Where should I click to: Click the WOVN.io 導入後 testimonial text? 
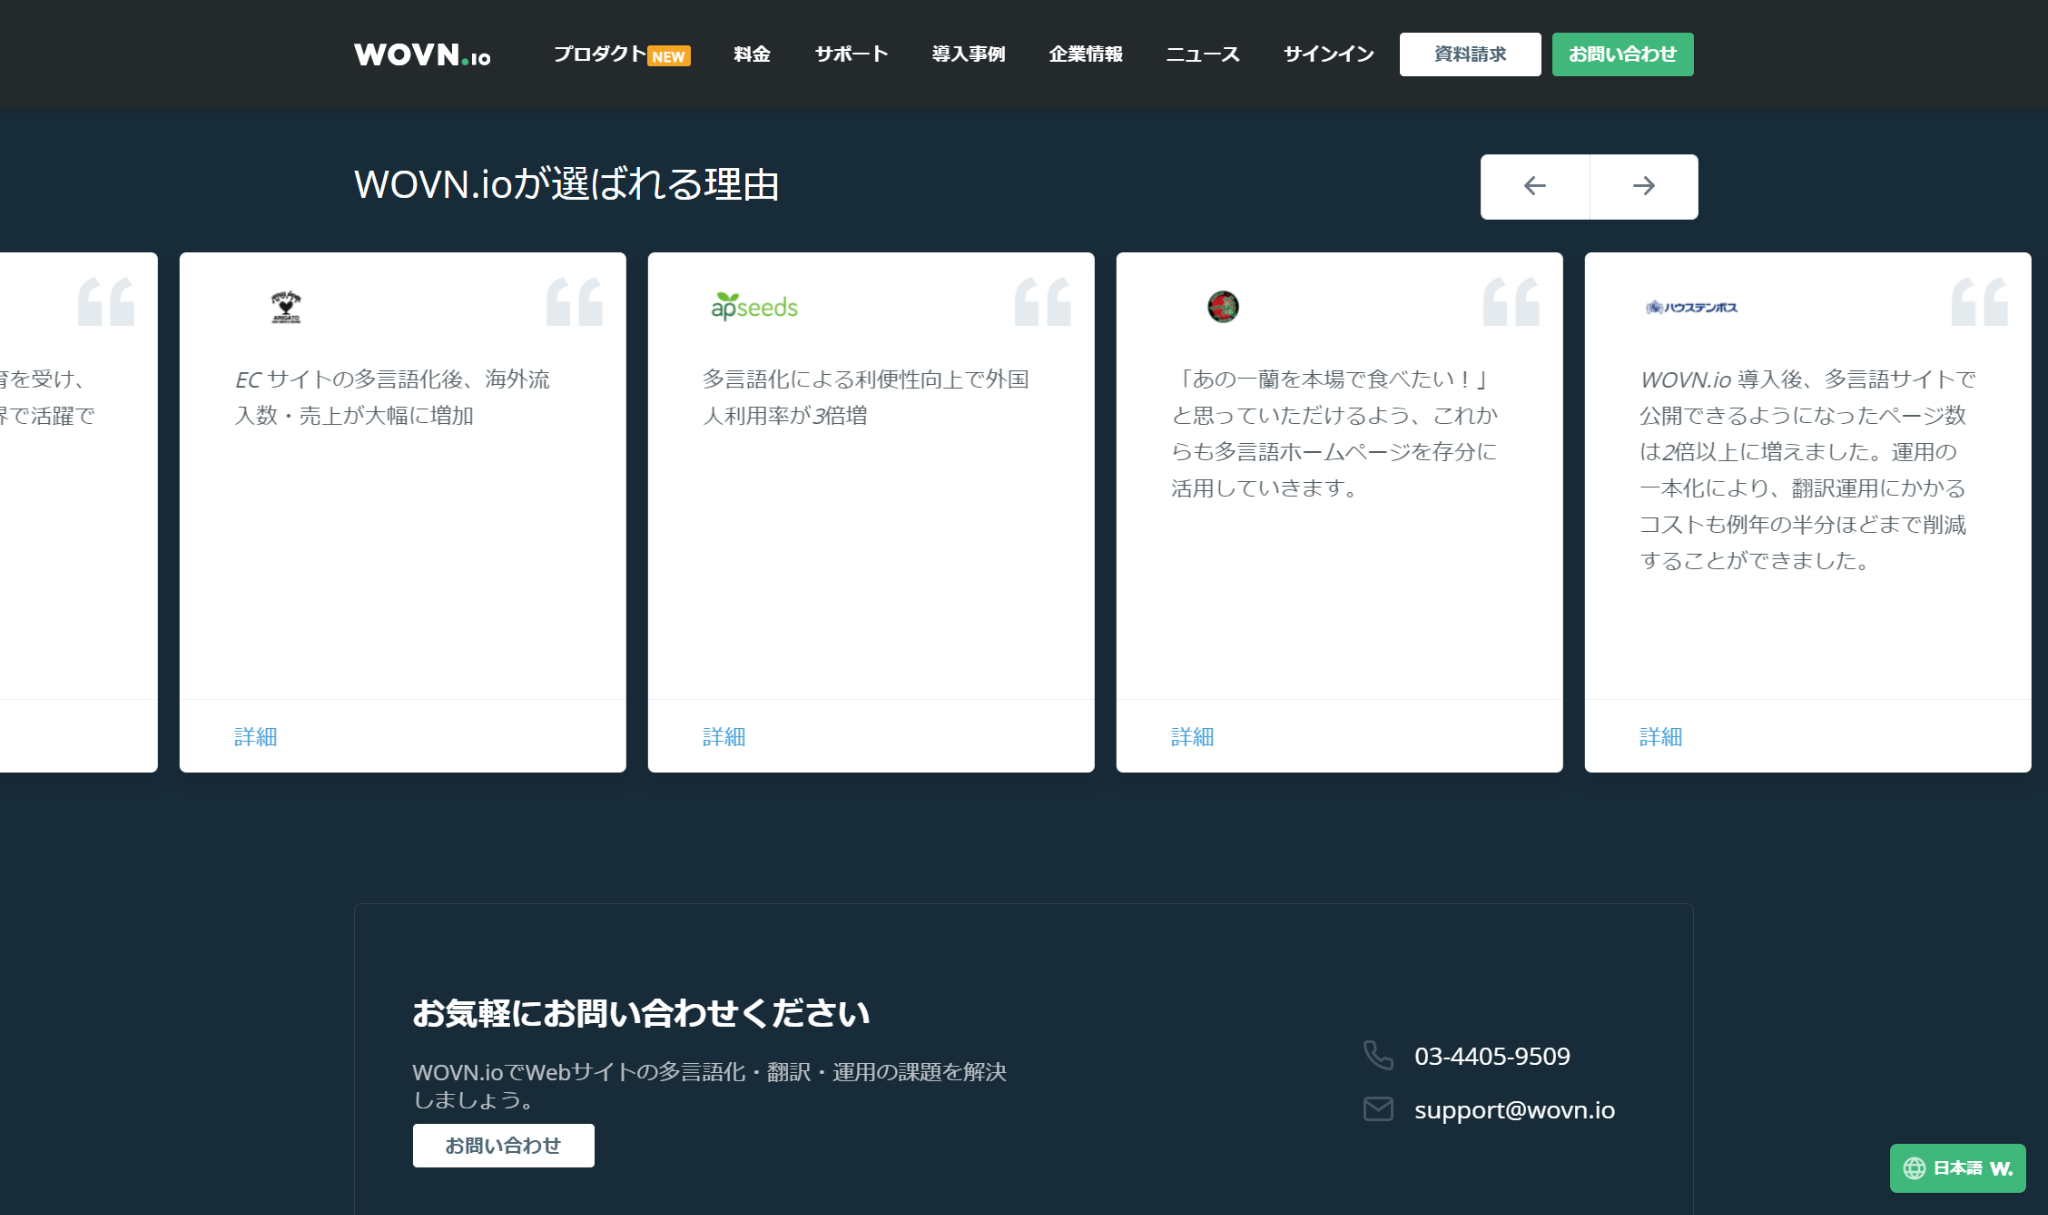[1807, 469]
